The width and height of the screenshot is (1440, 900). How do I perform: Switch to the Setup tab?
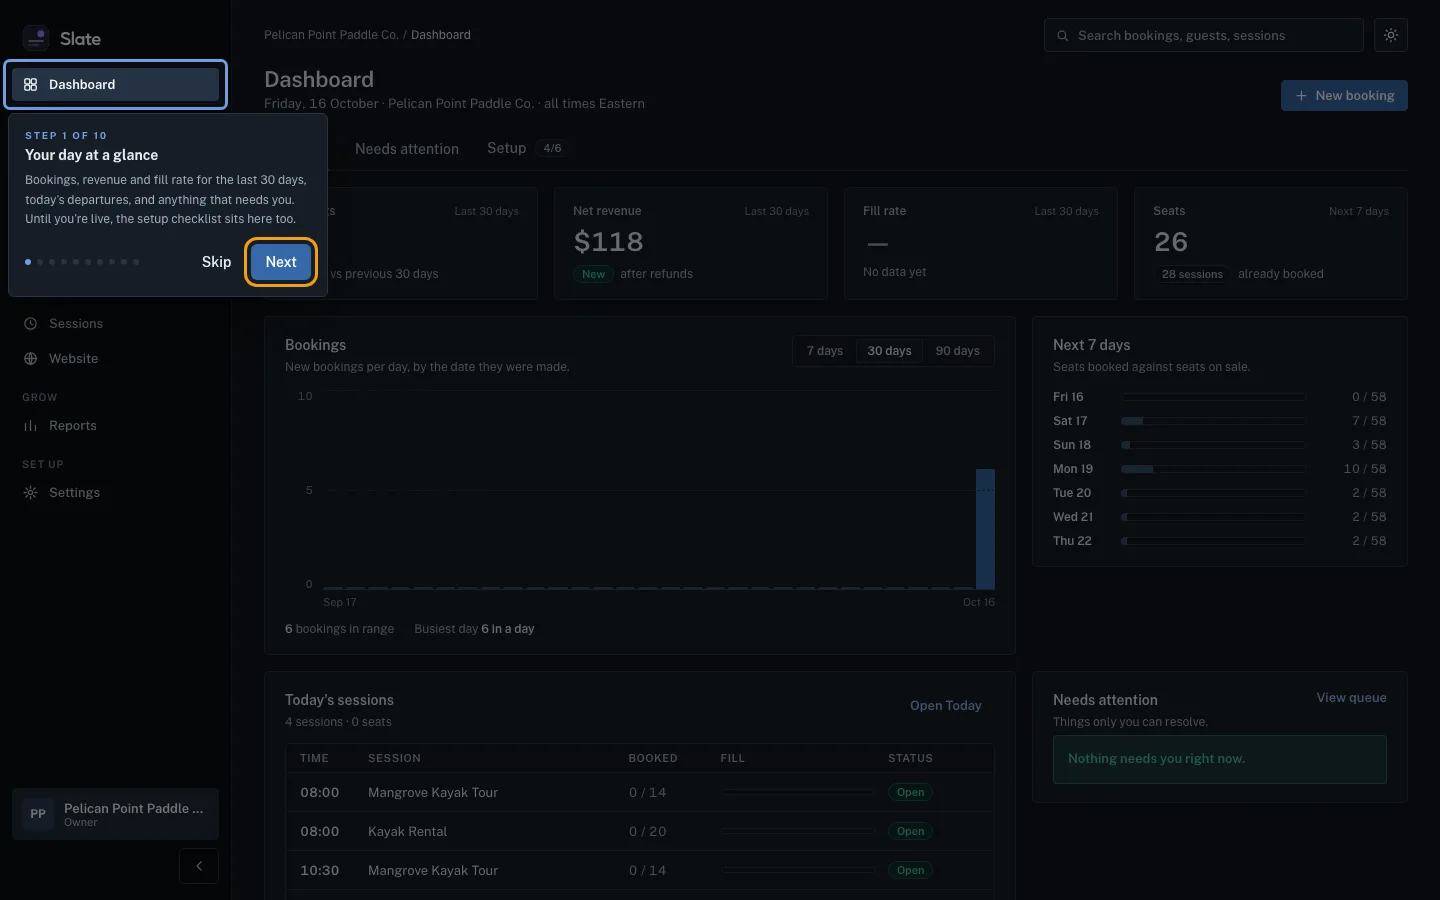tap(528, 148)
